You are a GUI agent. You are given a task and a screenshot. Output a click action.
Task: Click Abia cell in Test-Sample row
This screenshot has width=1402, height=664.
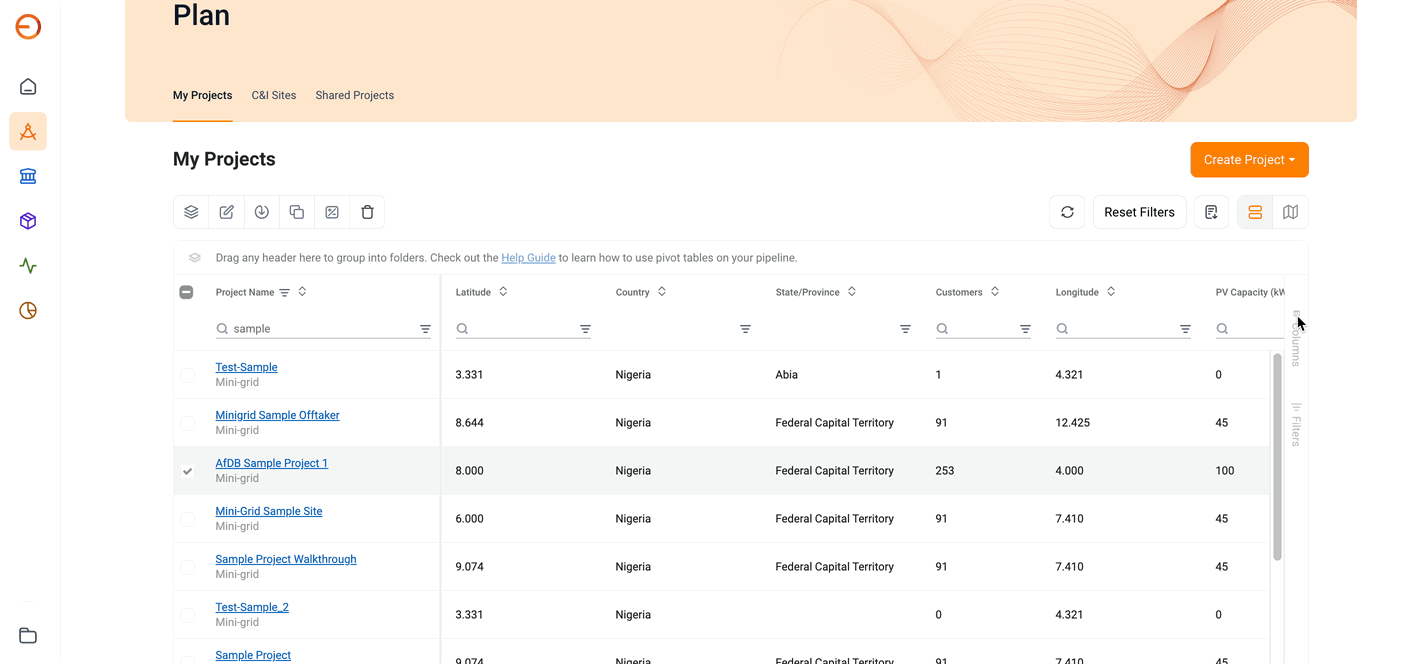(787, 375)
